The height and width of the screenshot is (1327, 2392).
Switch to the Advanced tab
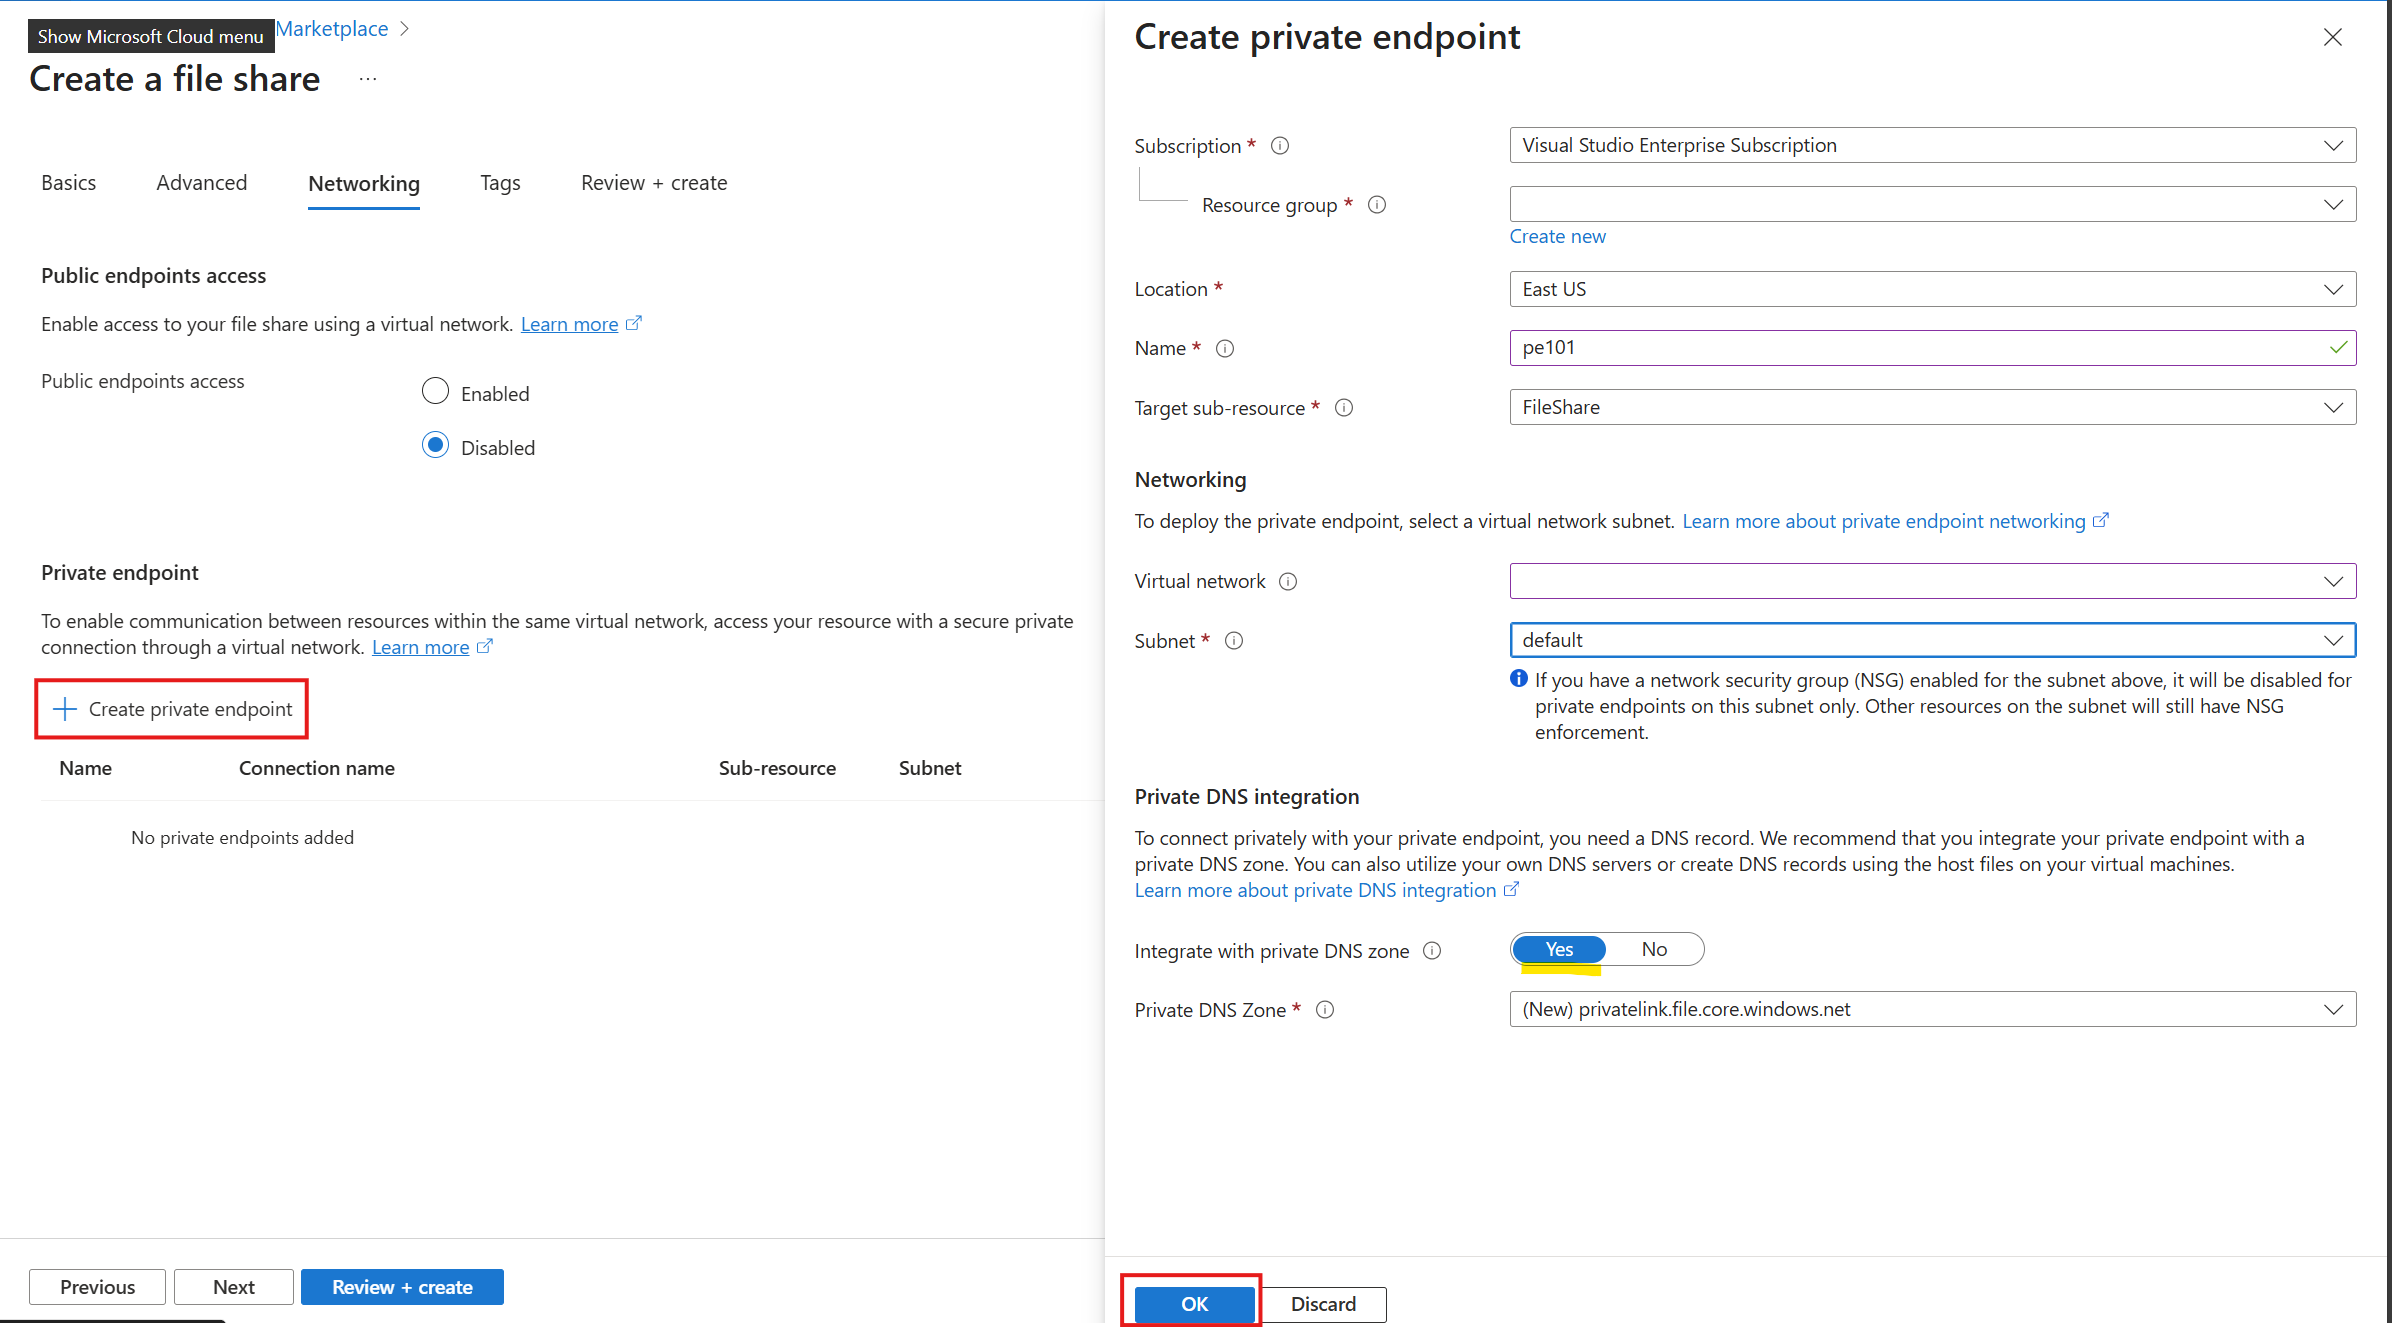pos(201,183)
